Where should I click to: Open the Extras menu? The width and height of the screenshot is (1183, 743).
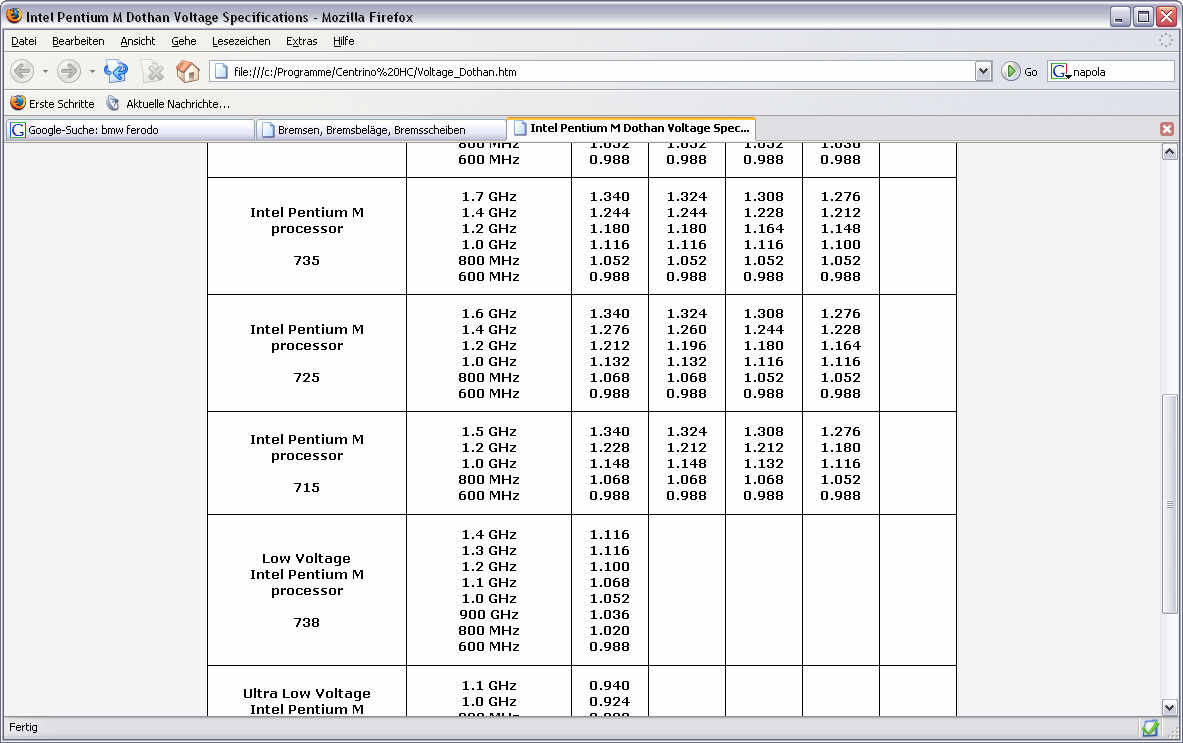point(302,41)
